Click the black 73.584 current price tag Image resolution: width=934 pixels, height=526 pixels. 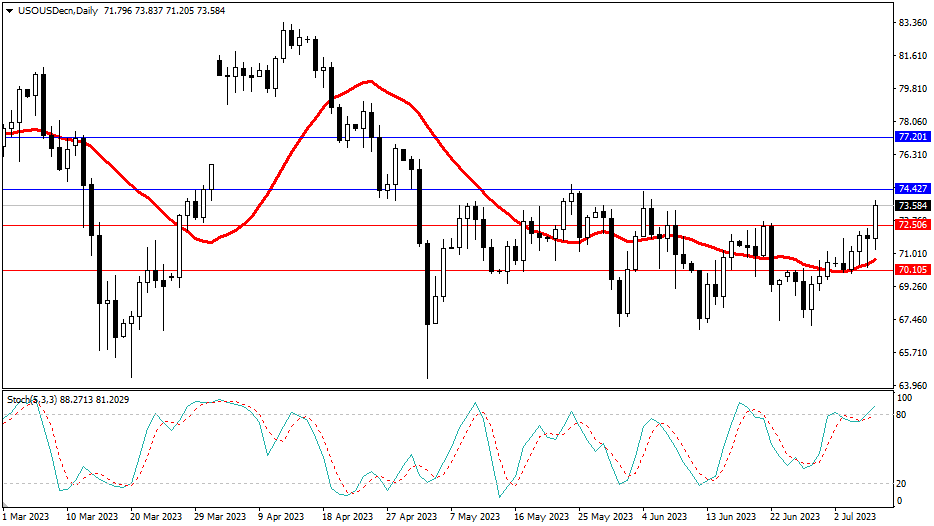pyautogui.click(x=914, y=206)
